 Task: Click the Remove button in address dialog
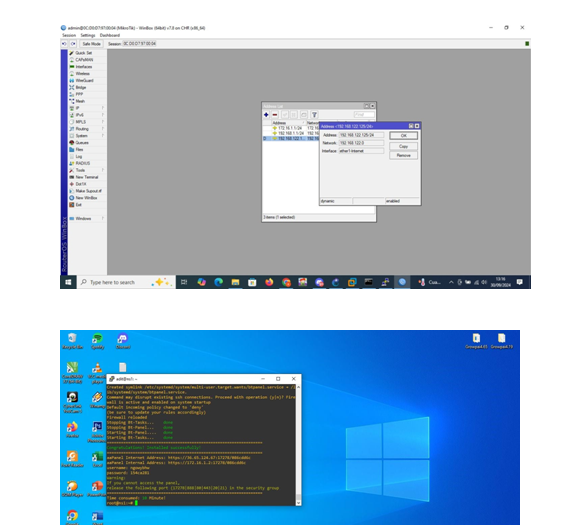[x=404, y=155]
